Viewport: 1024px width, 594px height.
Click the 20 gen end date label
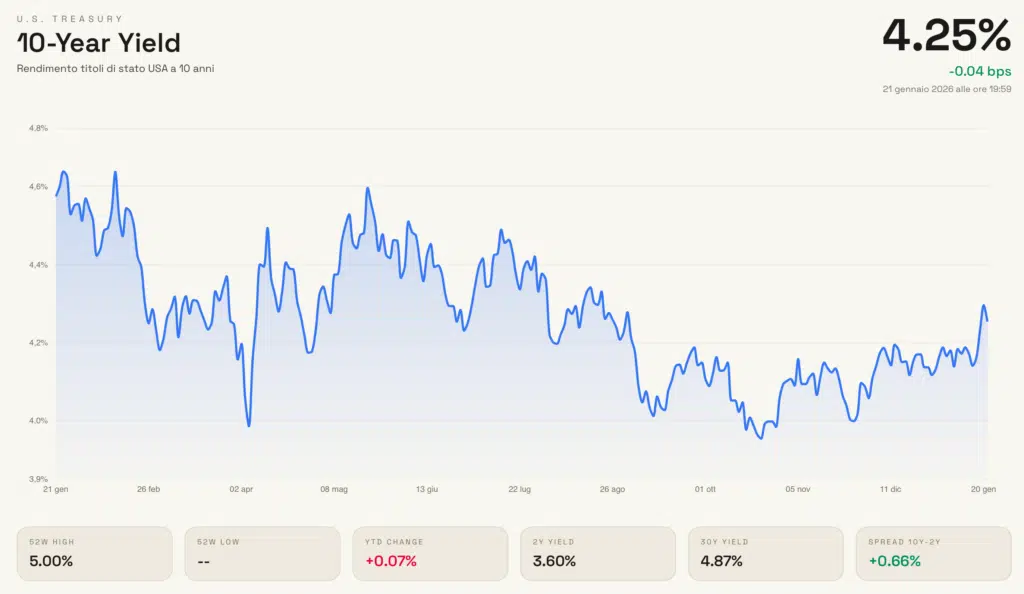(x=983, y=489)
